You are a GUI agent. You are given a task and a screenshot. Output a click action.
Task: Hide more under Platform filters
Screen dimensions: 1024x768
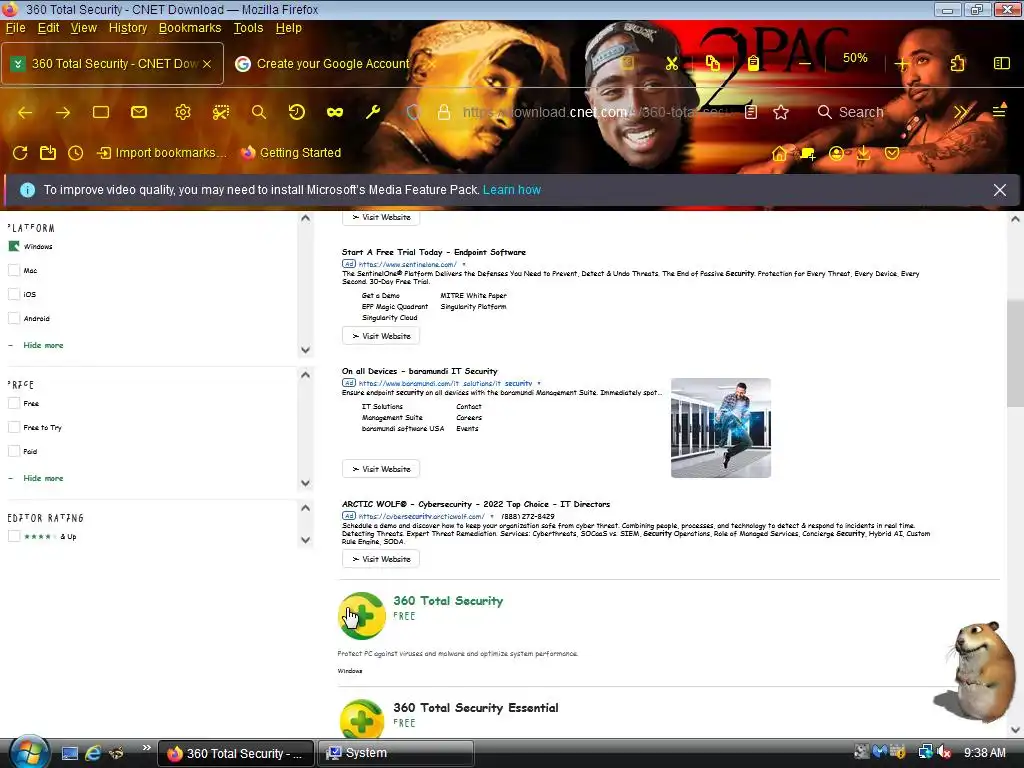[43, 345]
